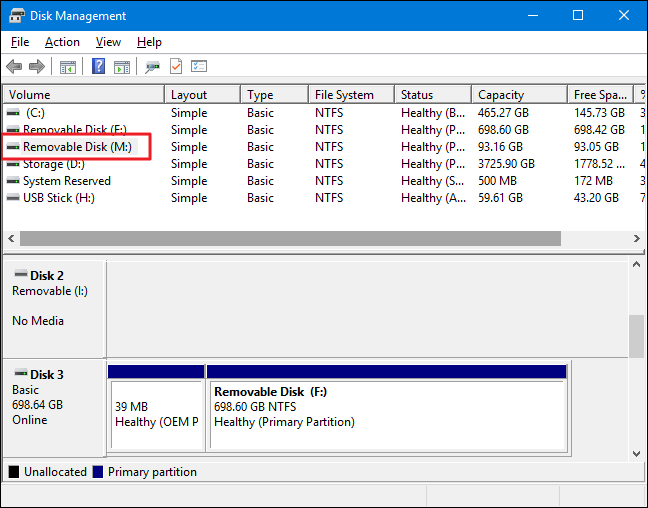This screenshot has height=508, width=648.
Task: Open the File menu
Action: (x=20, y=42)
